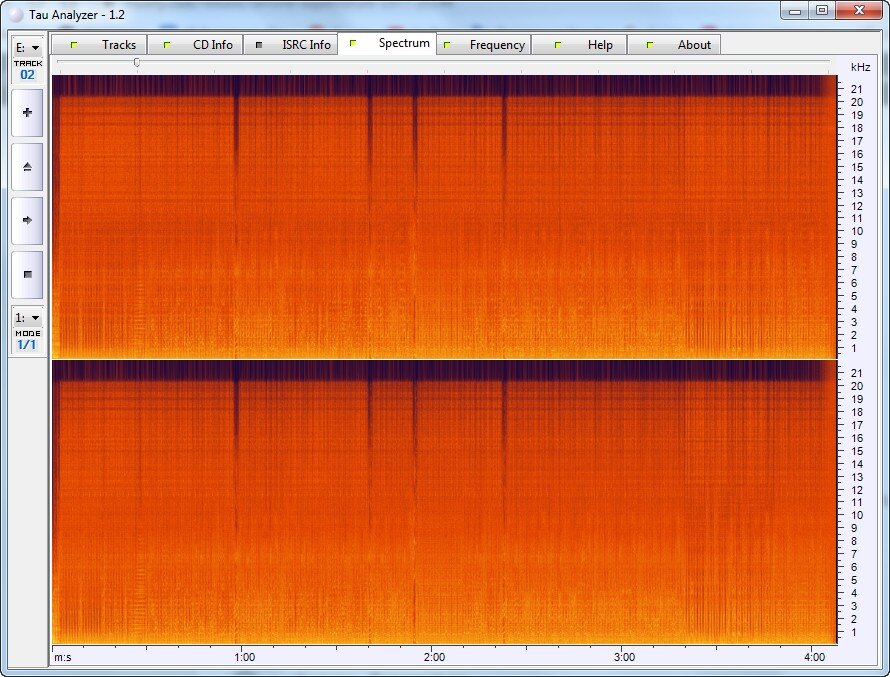The height and width of the screenshot is (677, 890).
Task: Click the 2:00 time axis label
Action: tap(434, 657)
